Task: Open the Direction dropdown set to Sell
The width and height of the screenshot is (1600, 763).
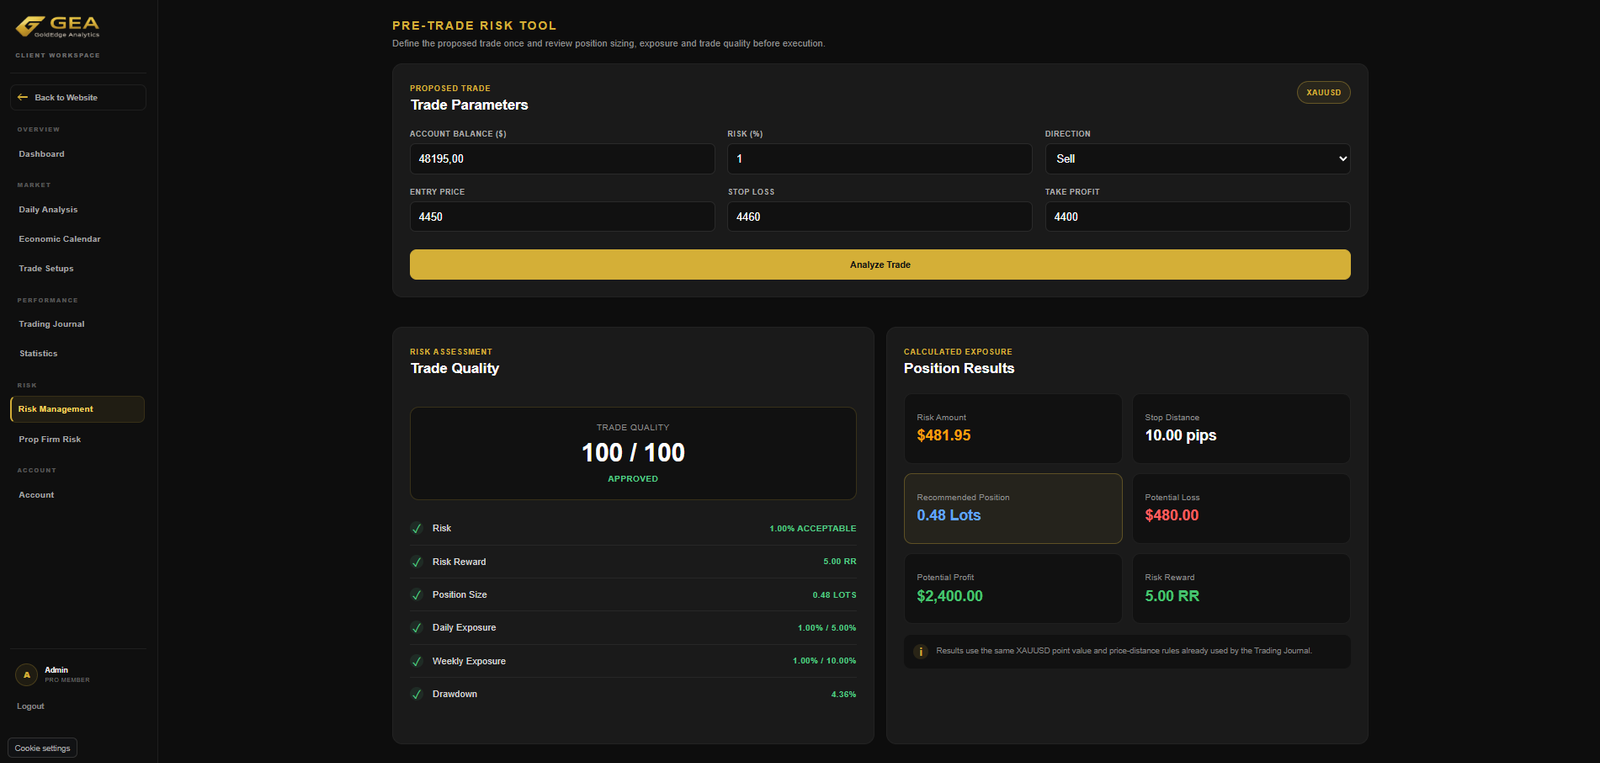Action: click(1197, 159)
